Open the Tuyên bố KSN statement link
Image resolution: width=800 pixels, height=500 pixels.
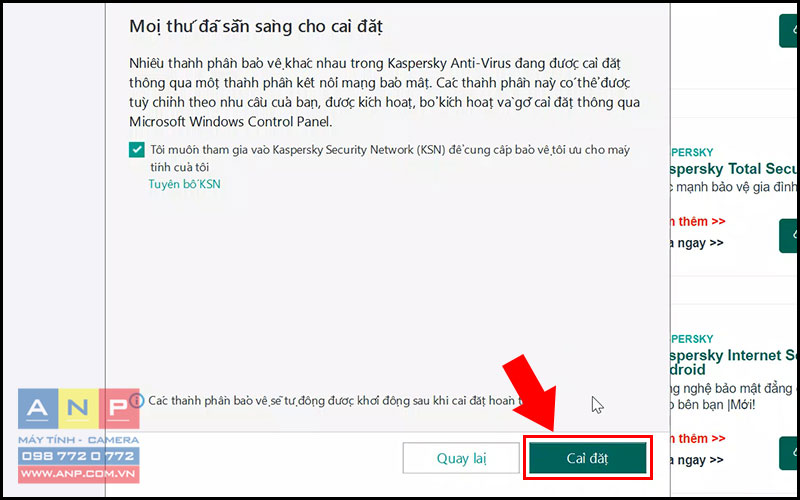click(x=185, y=184)
